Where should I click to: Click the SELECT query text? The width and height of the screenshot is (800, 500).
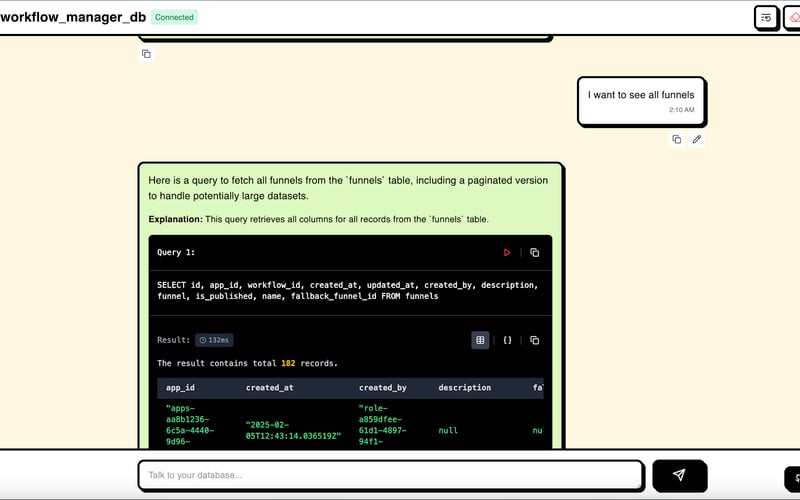(x=347, y=291)
